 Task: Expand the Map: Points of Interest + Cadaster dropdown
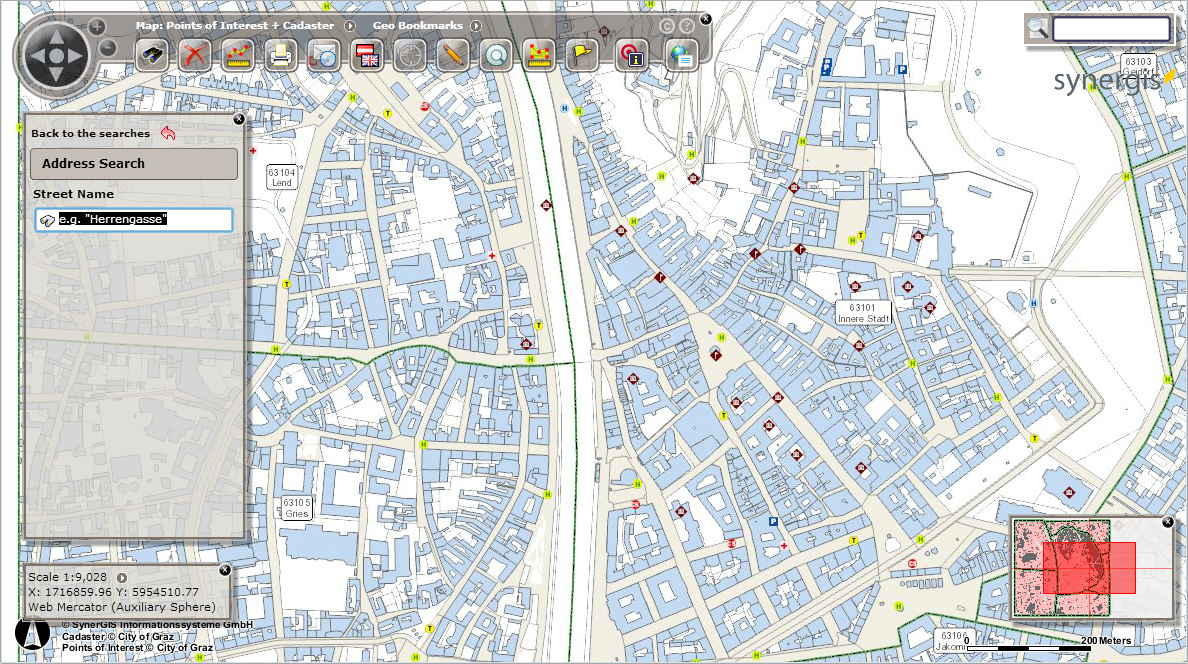point(351,25)
